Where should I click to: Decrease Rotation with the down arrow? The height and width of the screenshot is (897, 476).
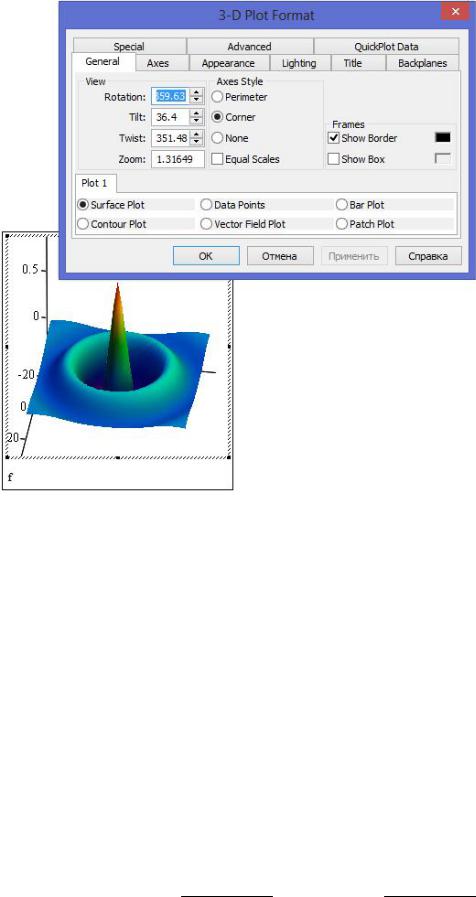[x=197, y=100]
